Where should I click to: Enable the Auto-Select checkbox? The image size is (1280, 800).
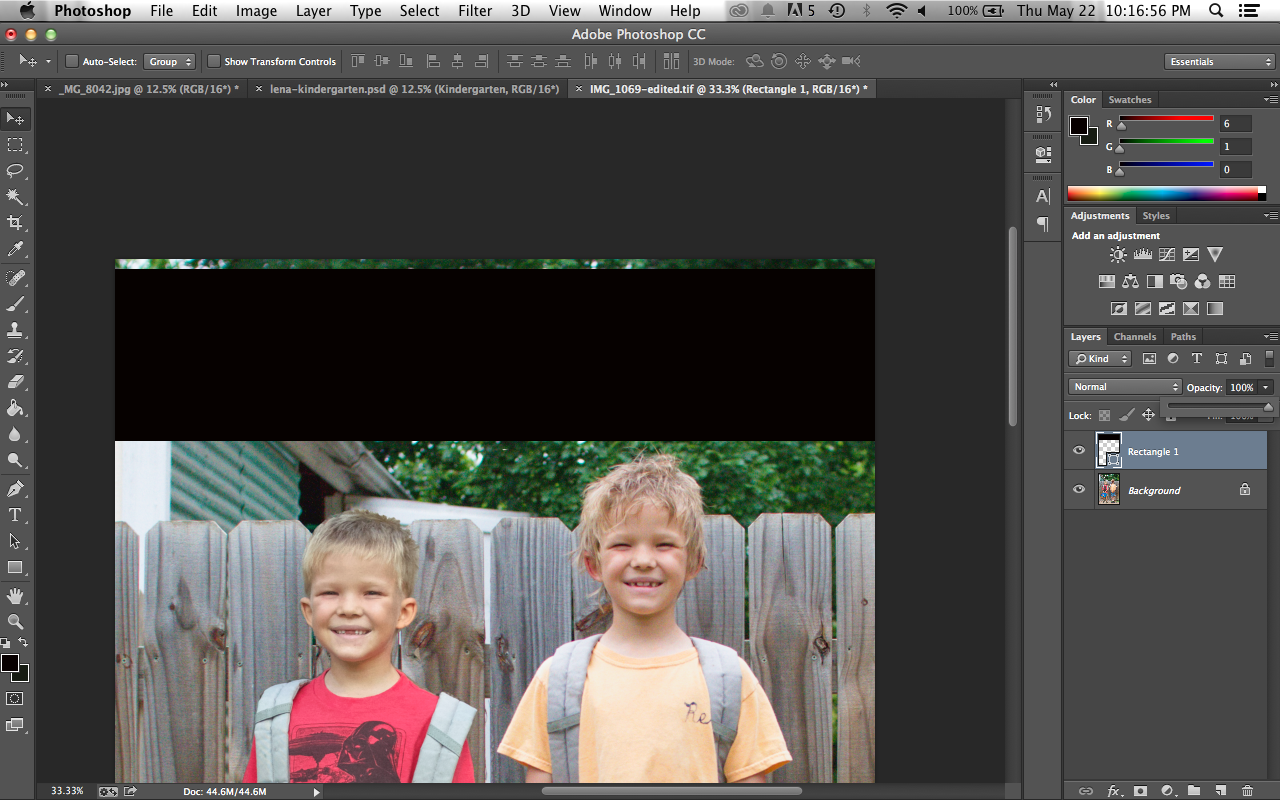pyautogui.click(x=72, y=62)
